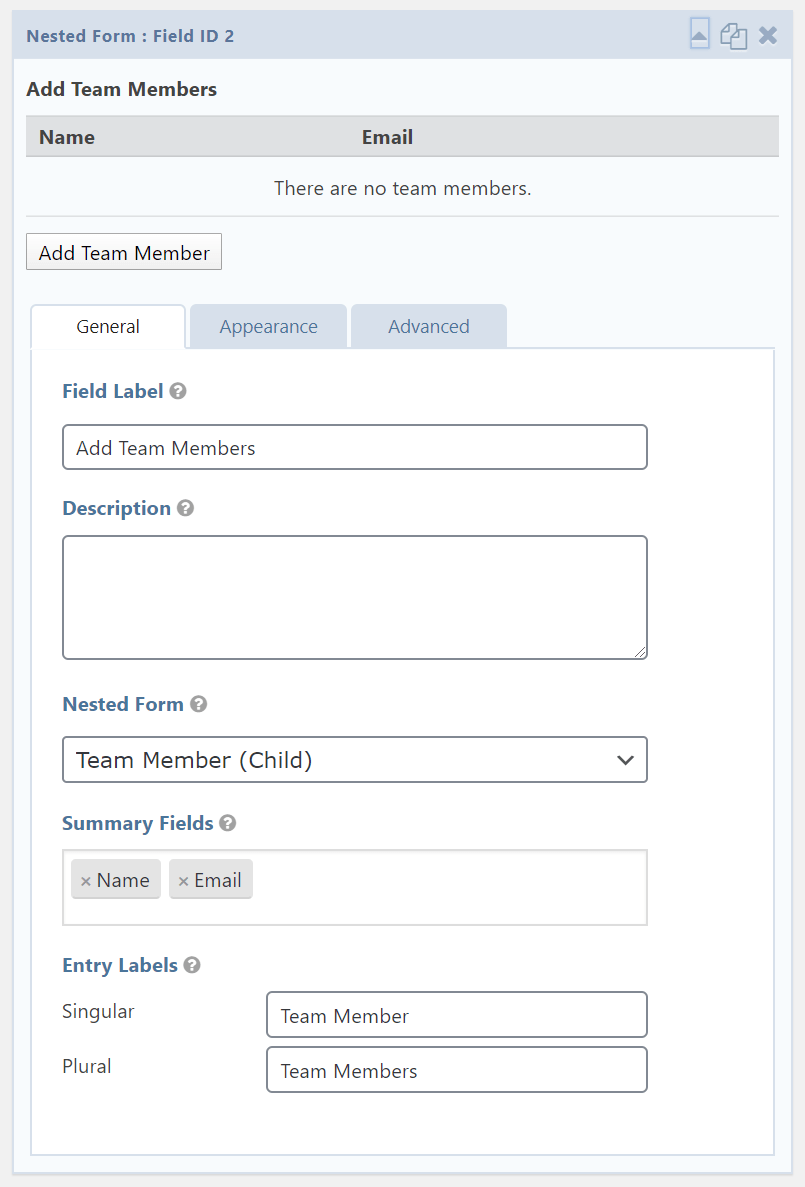The width and height of the screenshot is (805, 1187).
Task: Show help tooltip for Field Label
Action: tap(178, 391)
